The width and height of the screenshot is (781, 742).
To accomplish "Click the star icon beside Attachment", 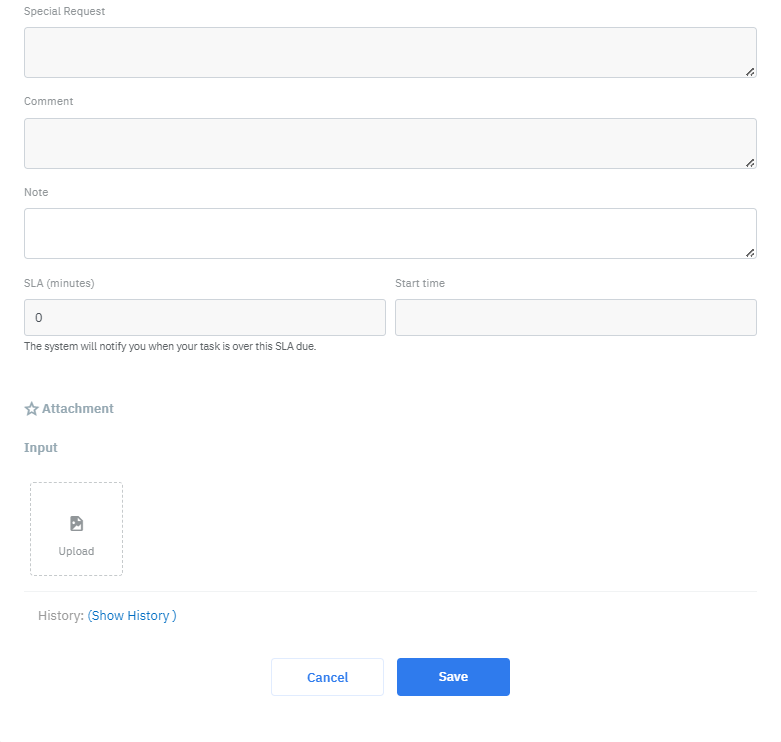I will 31,409.
